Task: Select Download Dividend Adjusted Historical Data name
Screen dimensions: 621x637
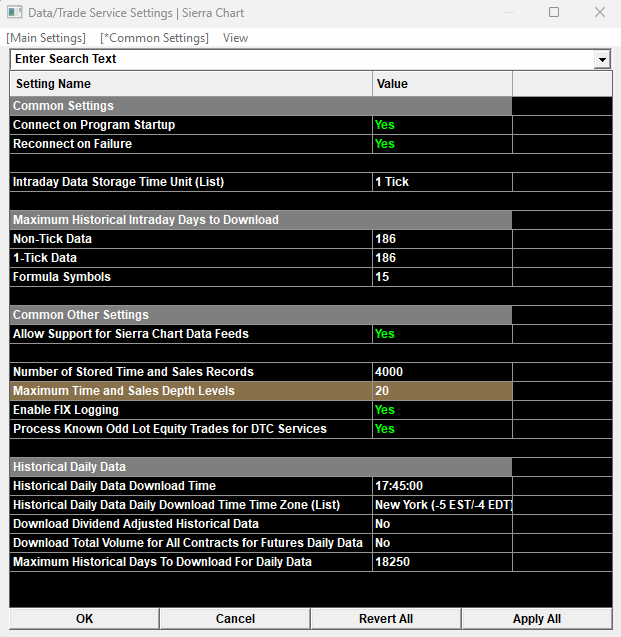Action: pyautogui.click(x=191, y=524)
